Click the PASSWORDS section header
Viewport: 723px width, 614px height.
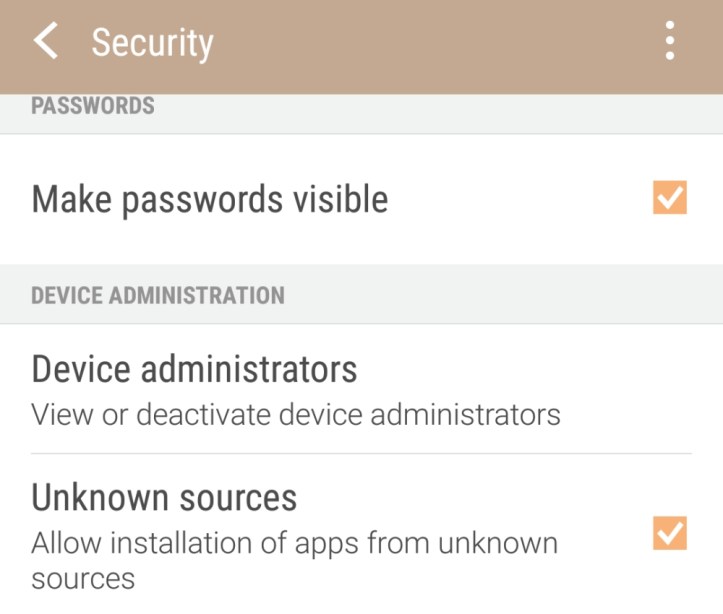click(93, 105)
